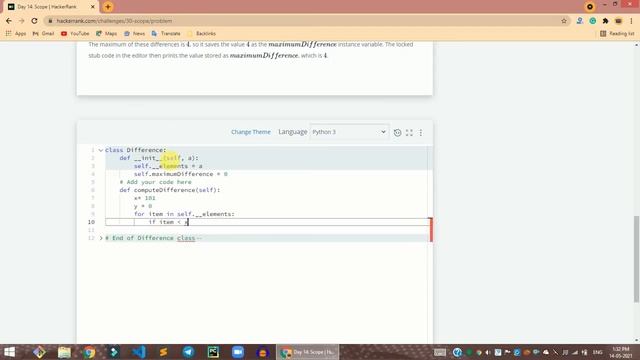The height and width of the screenshot is (360, 640).
Task: Select the Day 14: Scope HackerRank tab
Action: point(50,7)
